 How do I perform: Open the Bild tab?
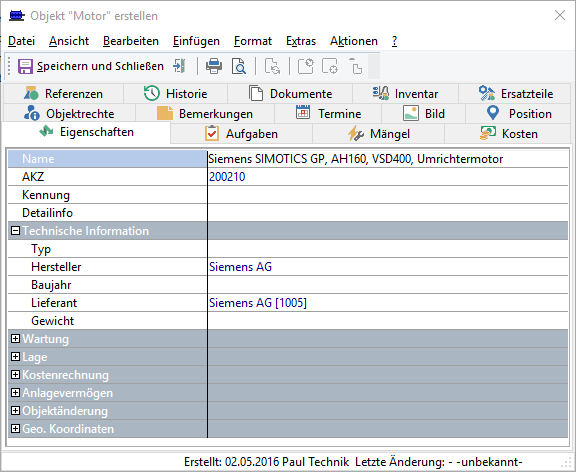pos(424,114)
